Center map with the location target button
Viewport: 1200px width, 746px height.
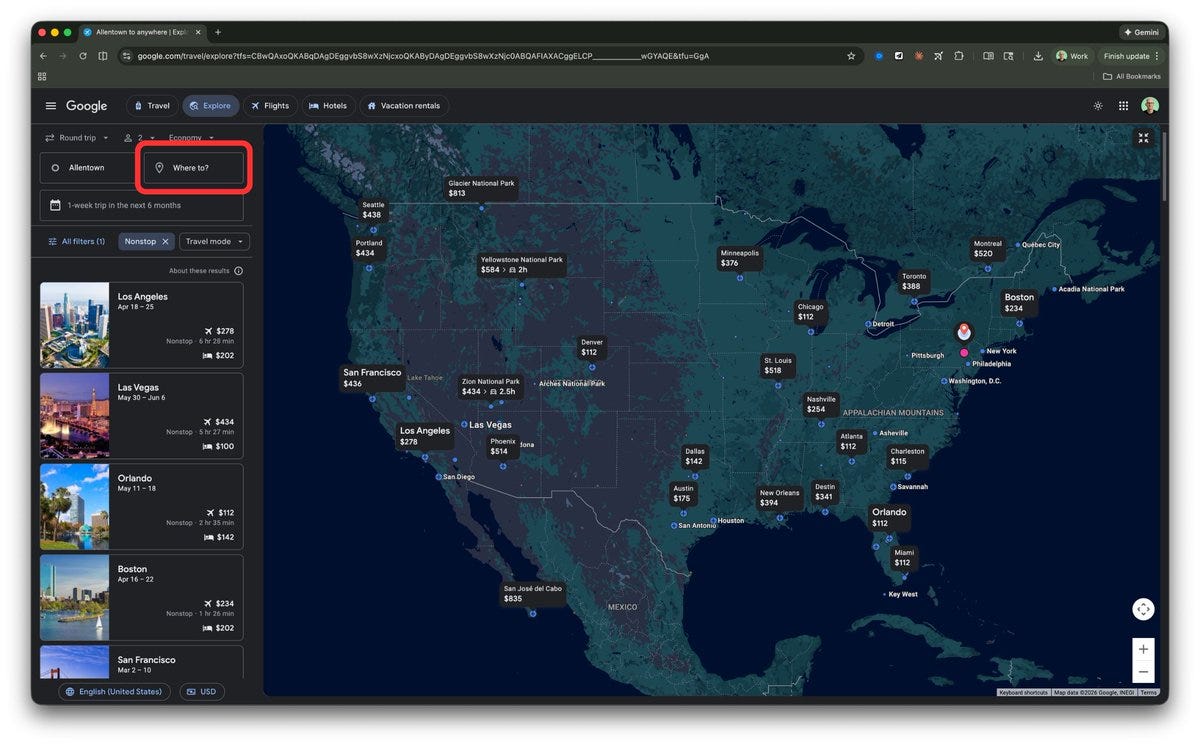pyautogui.click(x=1143, y=609)
